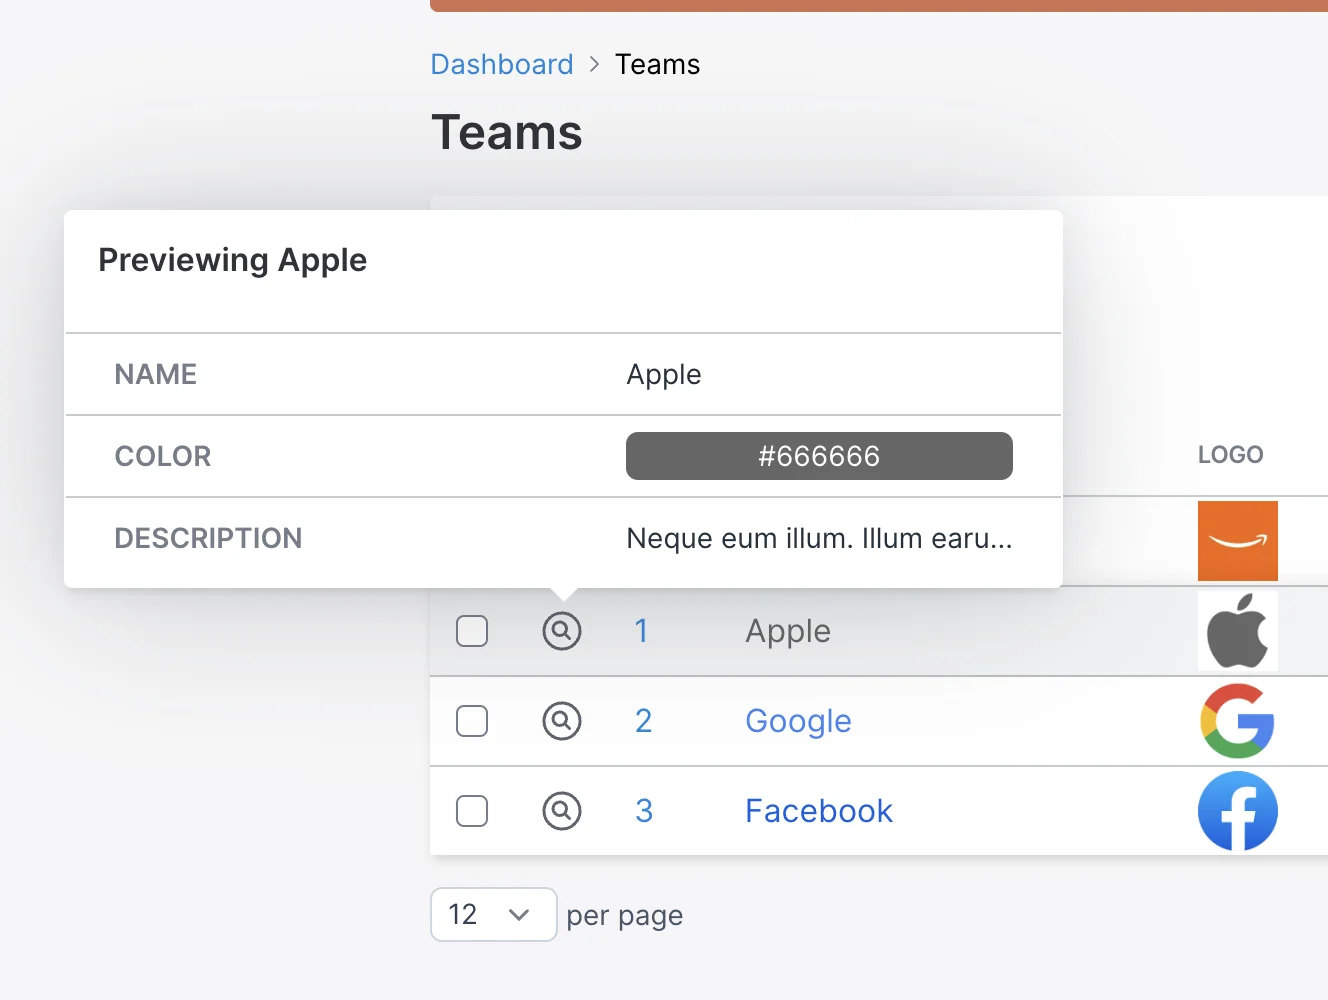This screenshot has height=1000, width=1328.
Task: Open the Google team link
Action: 798,721
